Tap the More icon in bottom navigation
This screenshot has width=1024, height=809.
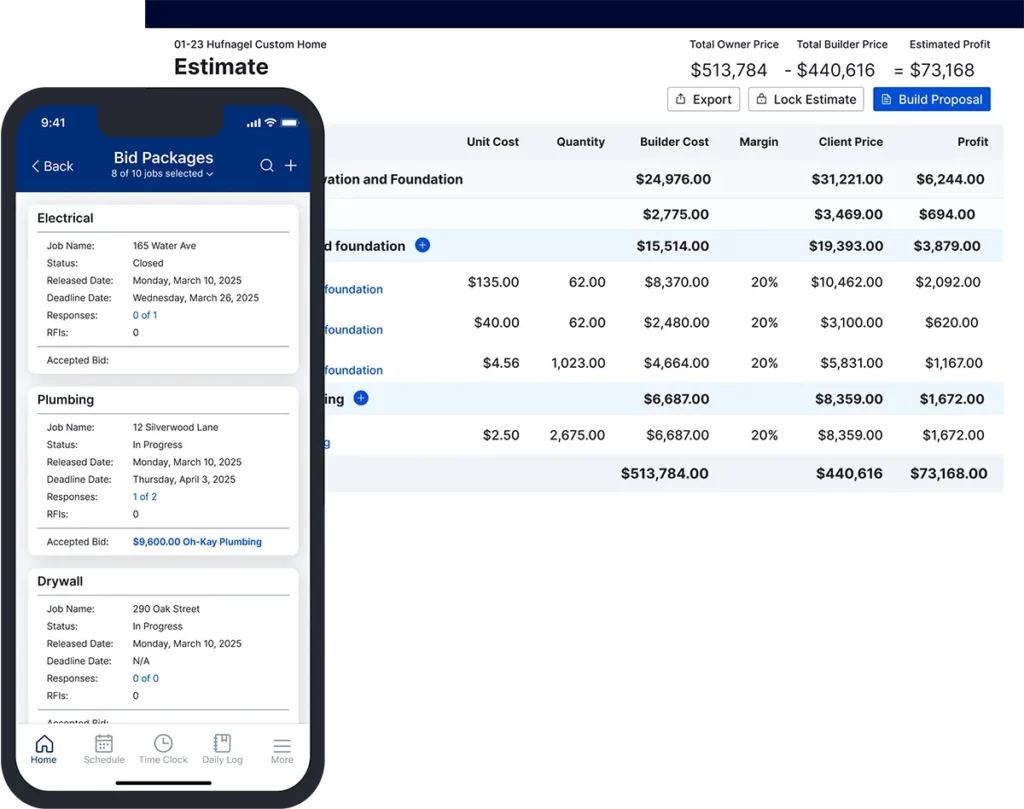click(x=281, y=748)
